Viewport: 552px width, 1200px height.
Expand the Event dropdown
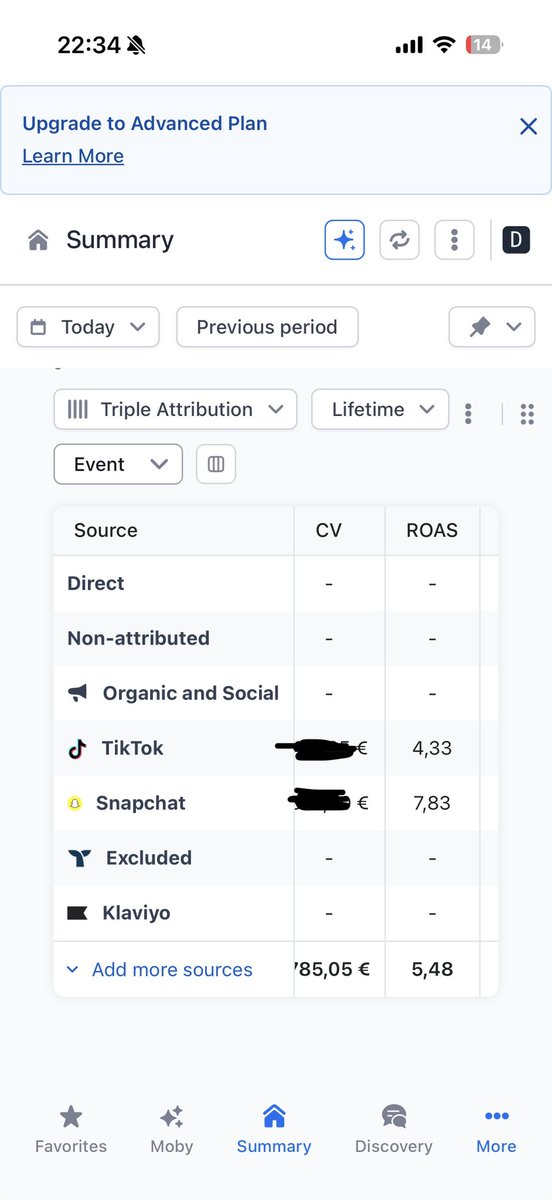coord(118,464)
